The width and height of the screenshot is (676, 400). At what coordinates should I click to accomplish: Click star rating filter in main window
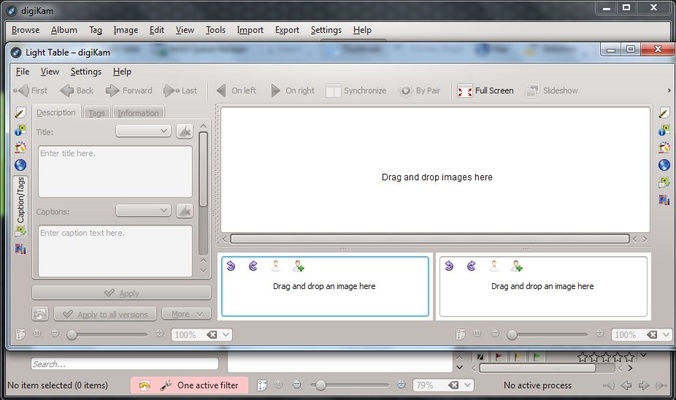point(606,357)
